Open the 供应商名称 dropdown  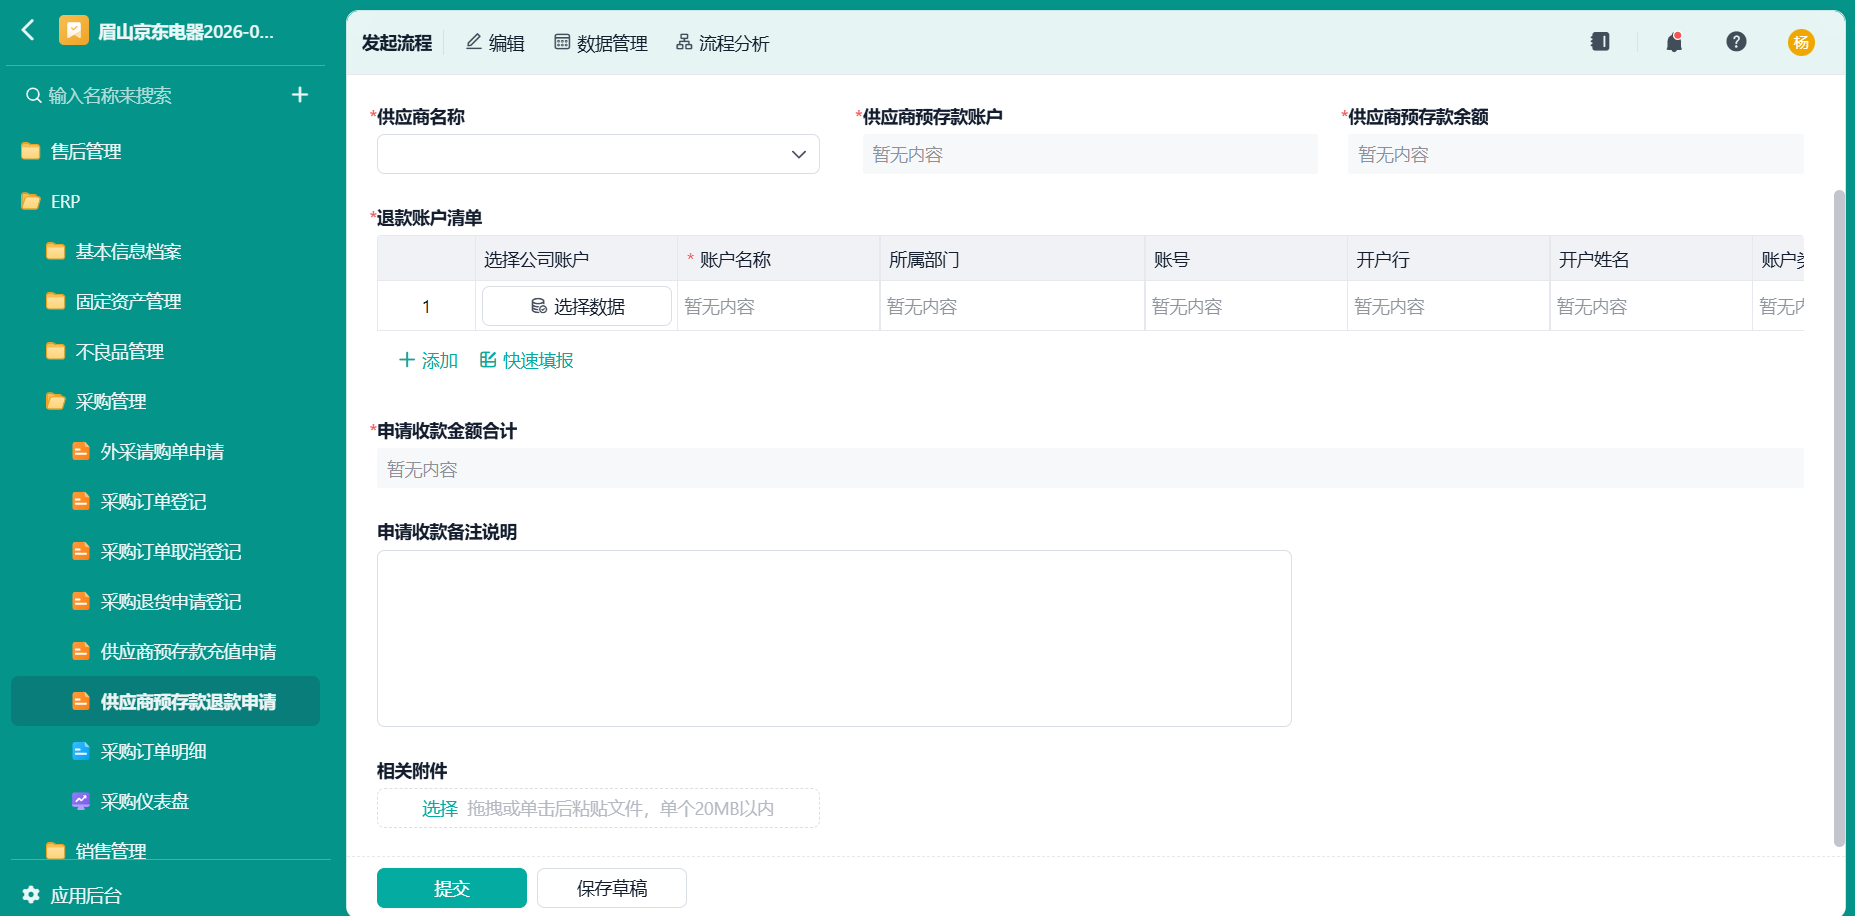click(598, 154)
